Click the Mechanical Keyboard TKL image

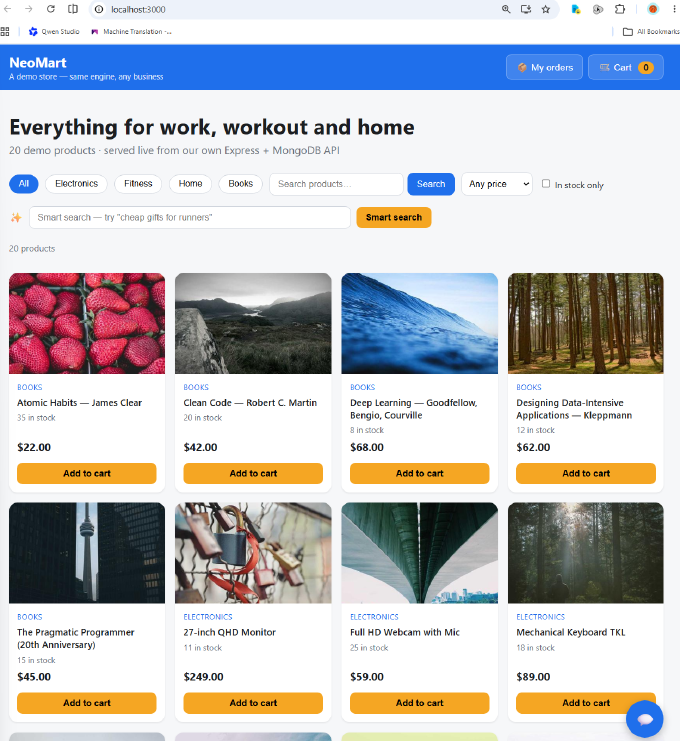coord(586,553)
